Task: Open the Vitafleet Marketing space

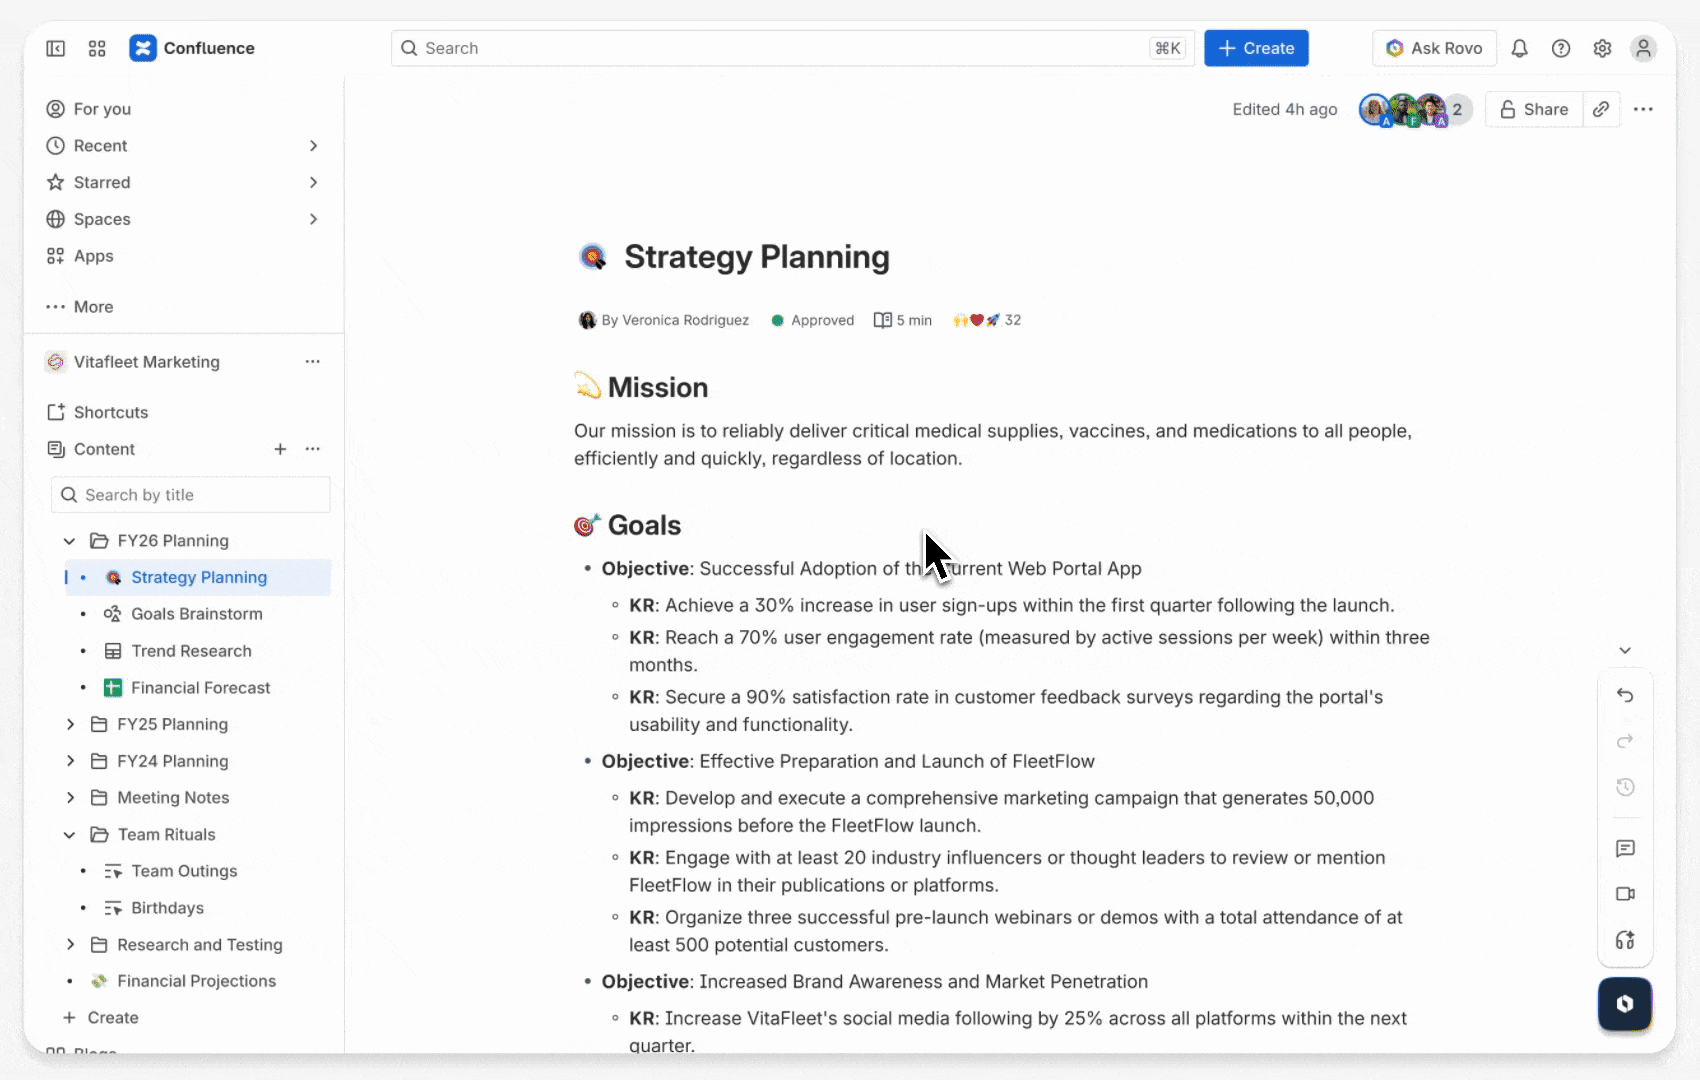Action: click(x=146, y=362)
